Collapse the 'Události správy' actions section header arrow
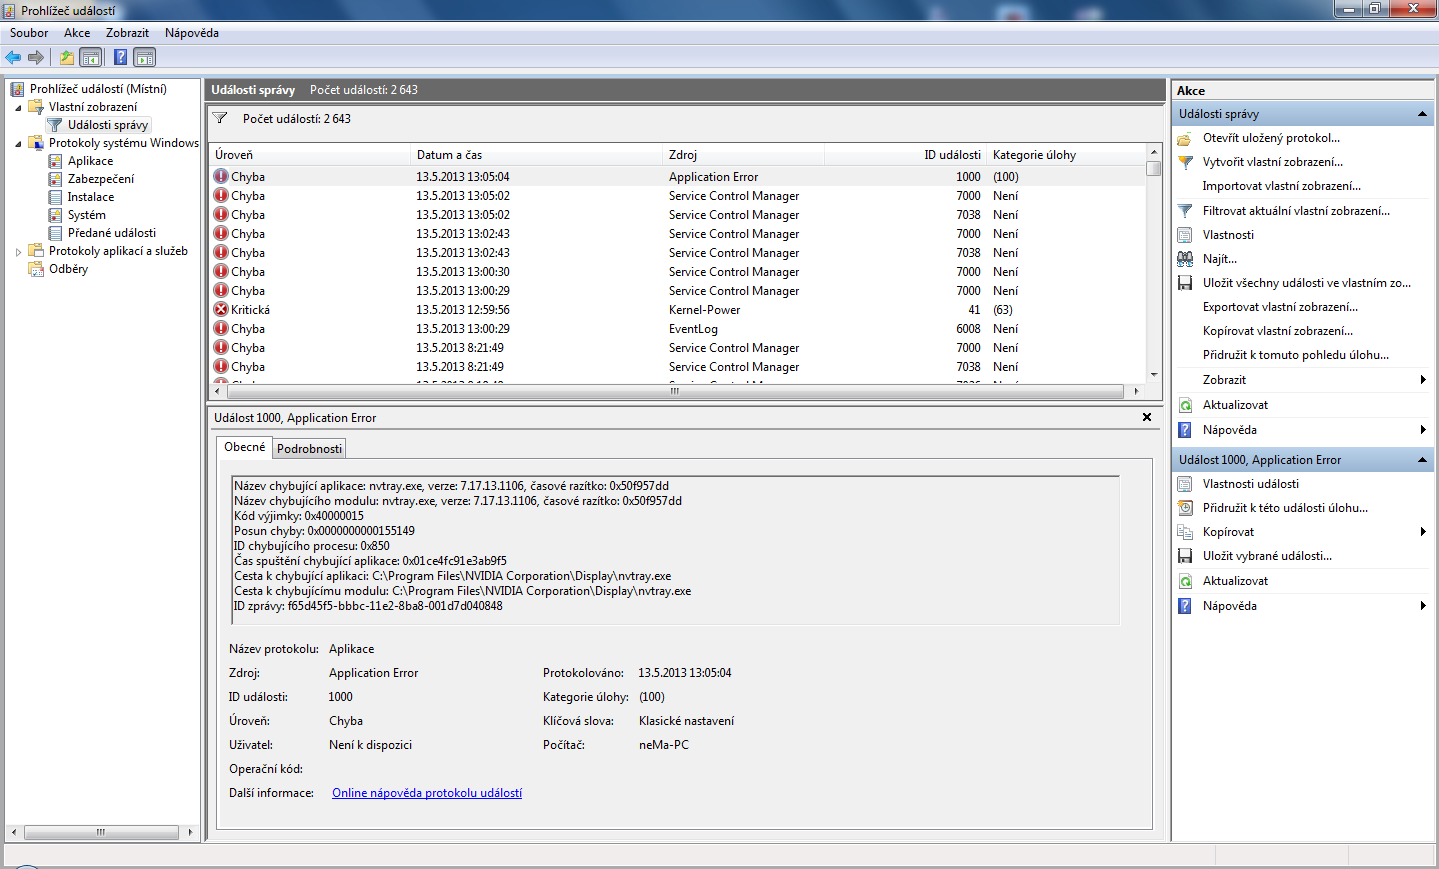Image resolution: width=1439 pixels, height=869 pixels. coord(1422,114)
